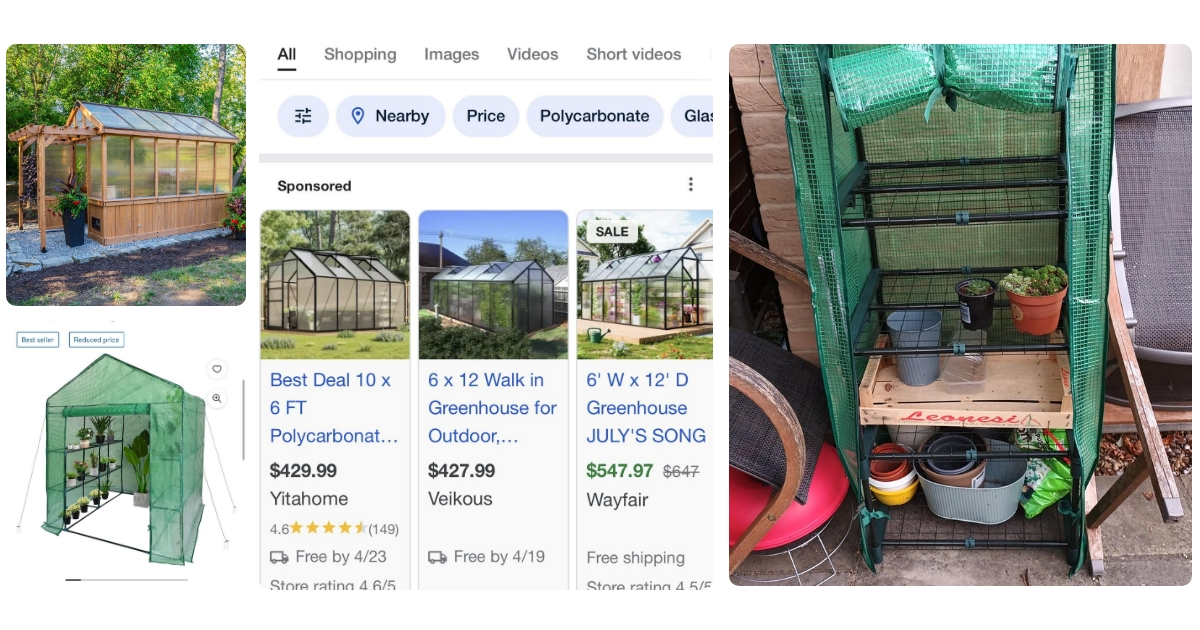
Task: Click the zoom magnifier on product image
Action: point(216,398)
